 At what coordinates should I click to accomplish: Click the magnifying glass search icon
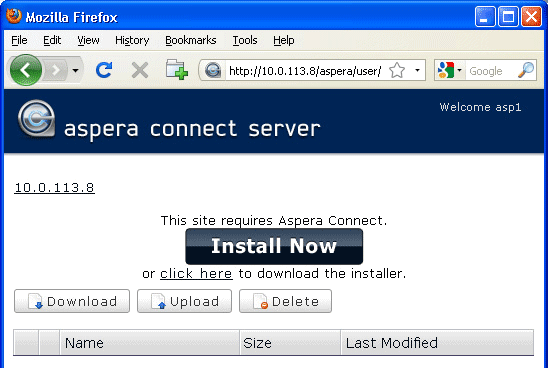click(x=526, y=70)
